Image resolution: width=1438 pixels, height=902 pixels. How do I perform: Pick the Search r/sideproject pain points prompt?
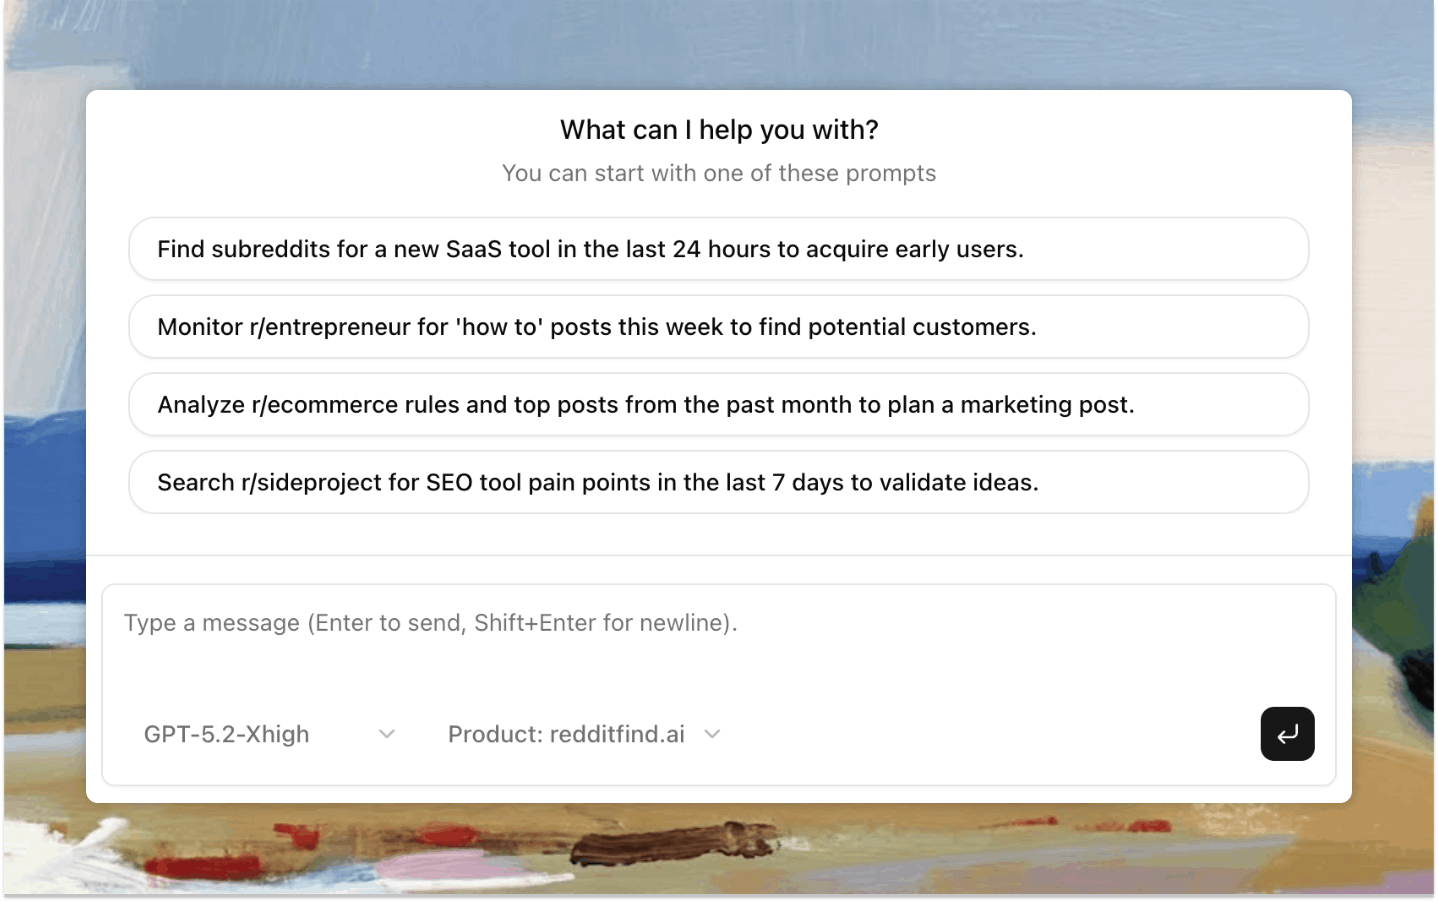pyautogui.click(x=718, y=482)
